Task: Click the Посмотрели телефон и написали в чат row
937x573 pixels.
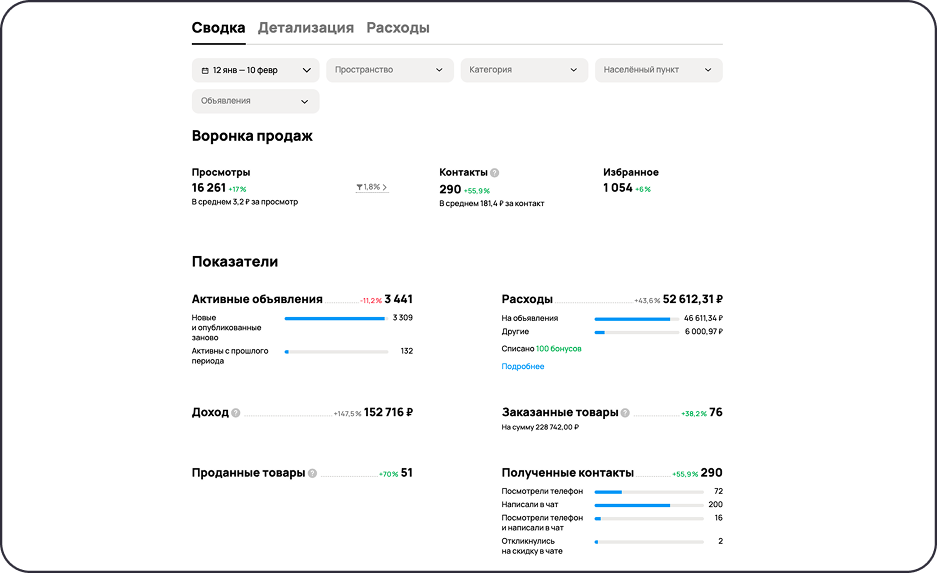Action: [x=612, y=523]
